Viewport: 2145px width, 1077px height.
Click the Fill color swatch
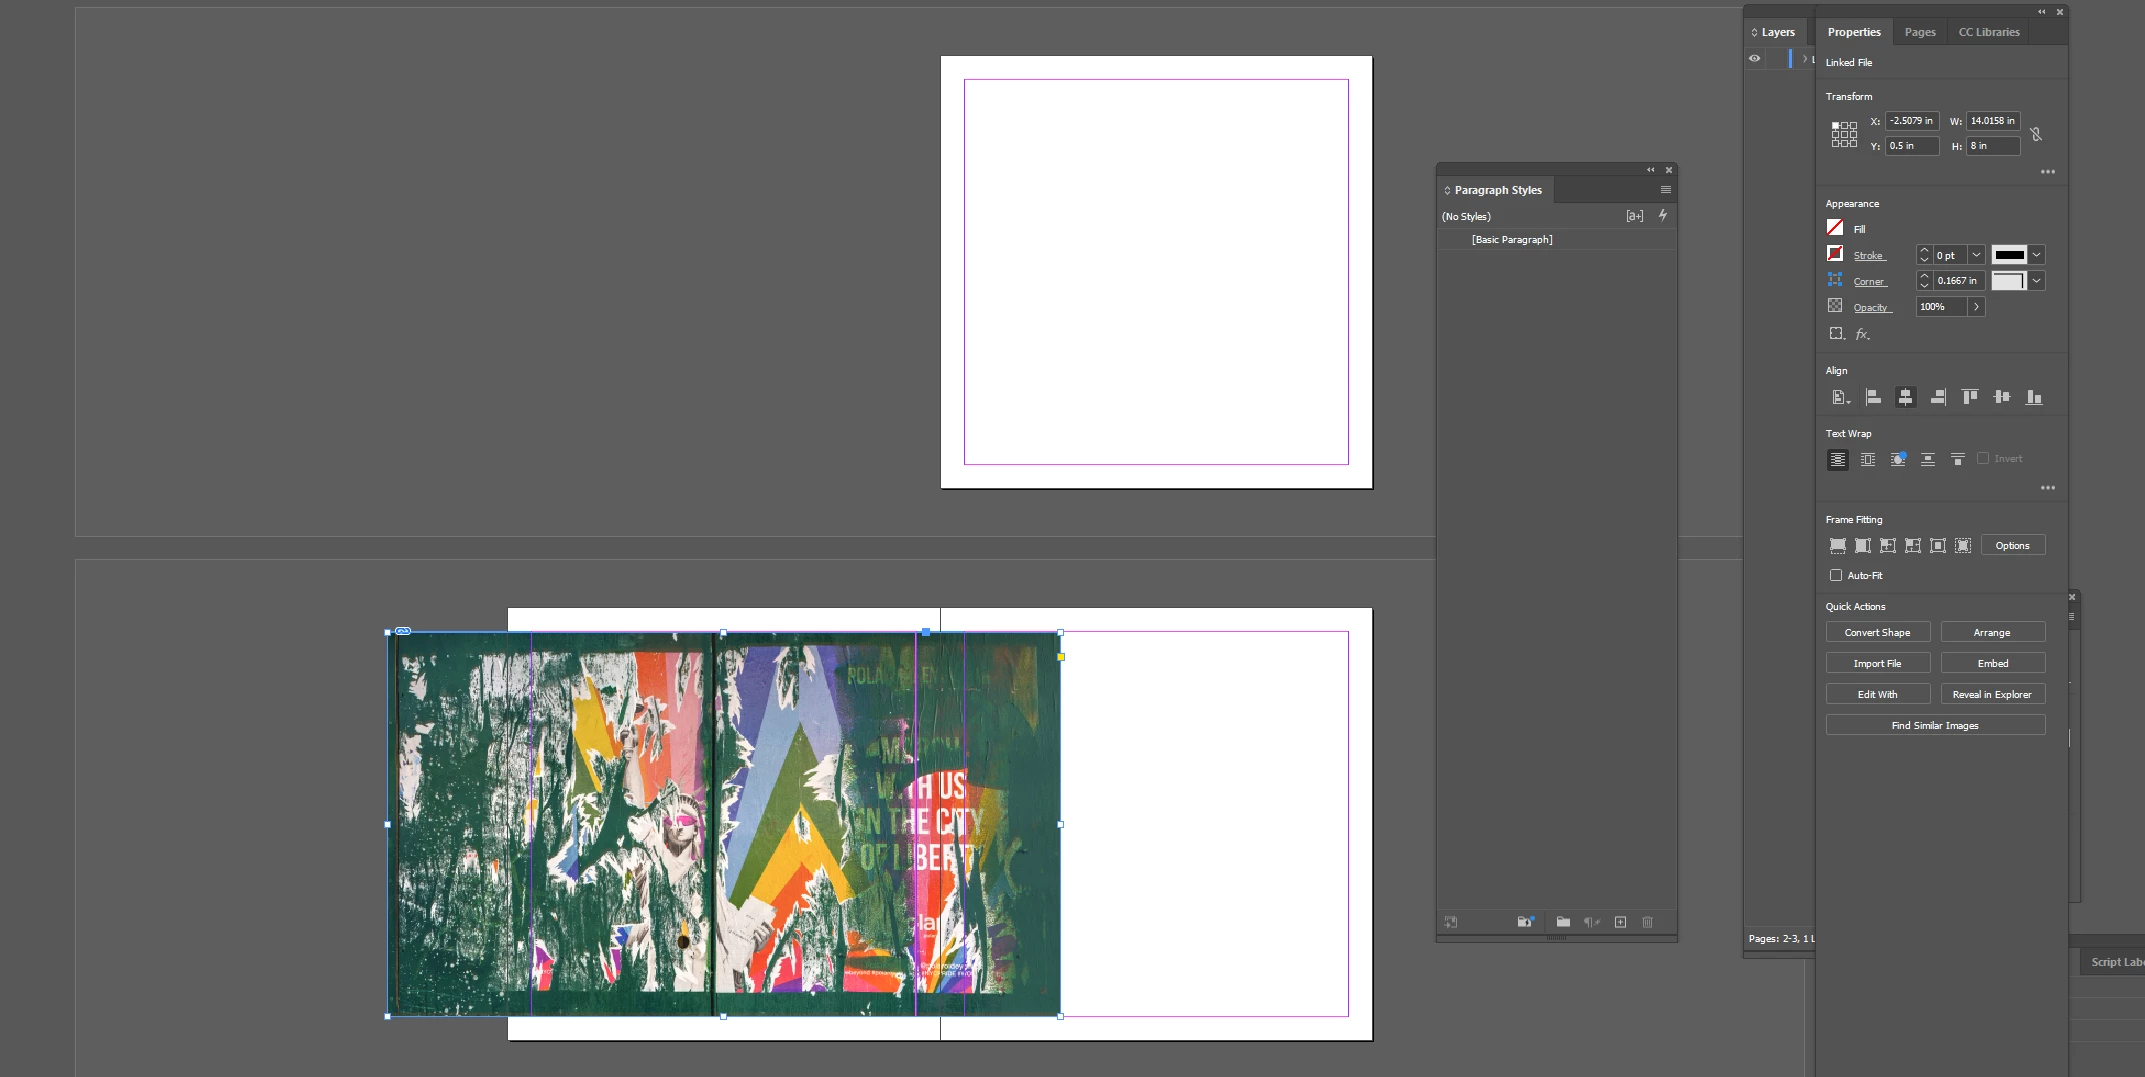1835,228
